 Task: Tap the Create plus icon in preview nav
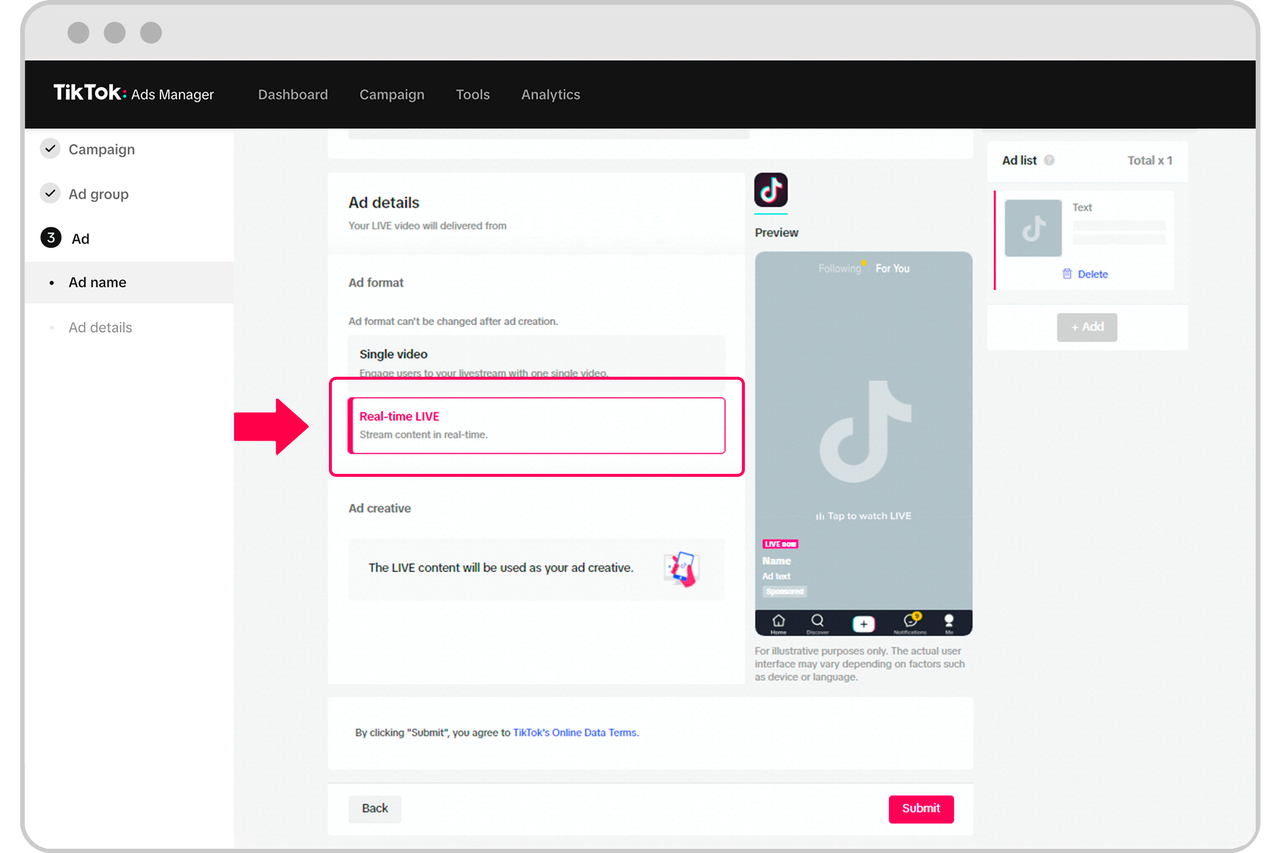(x=864, y=623)
